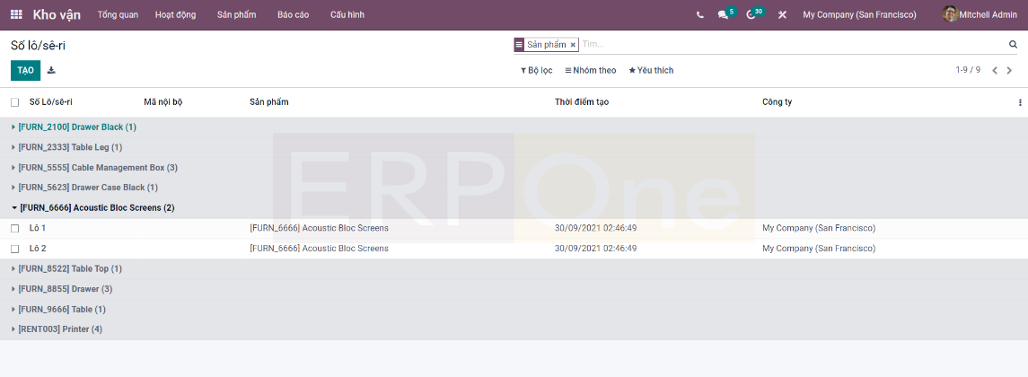This screenshot has width=1028, height=377.
Task: Open the Hoạt động menu
Action: point(176,14)
